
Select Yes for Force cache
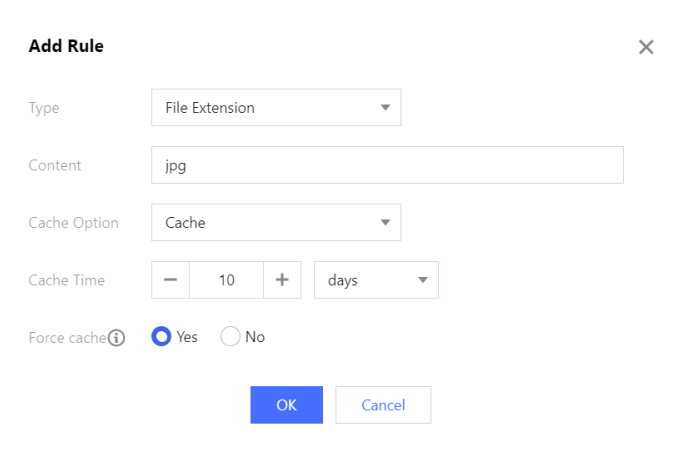pyautogui.click(x=161, y=337)
